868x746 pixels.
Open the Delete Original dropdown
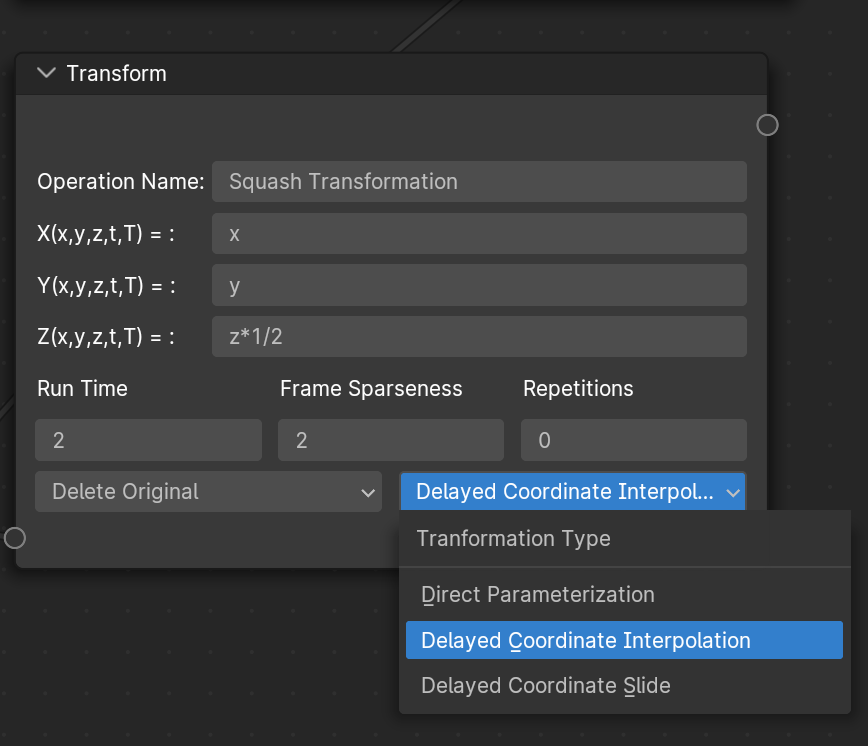coord(208,491)
